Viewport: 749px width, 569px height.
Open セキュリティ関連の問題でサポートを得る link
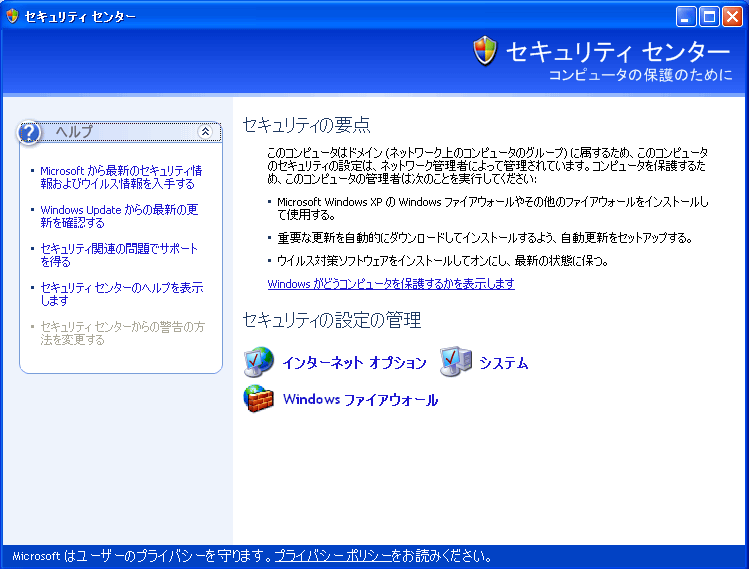pos(118,255)
